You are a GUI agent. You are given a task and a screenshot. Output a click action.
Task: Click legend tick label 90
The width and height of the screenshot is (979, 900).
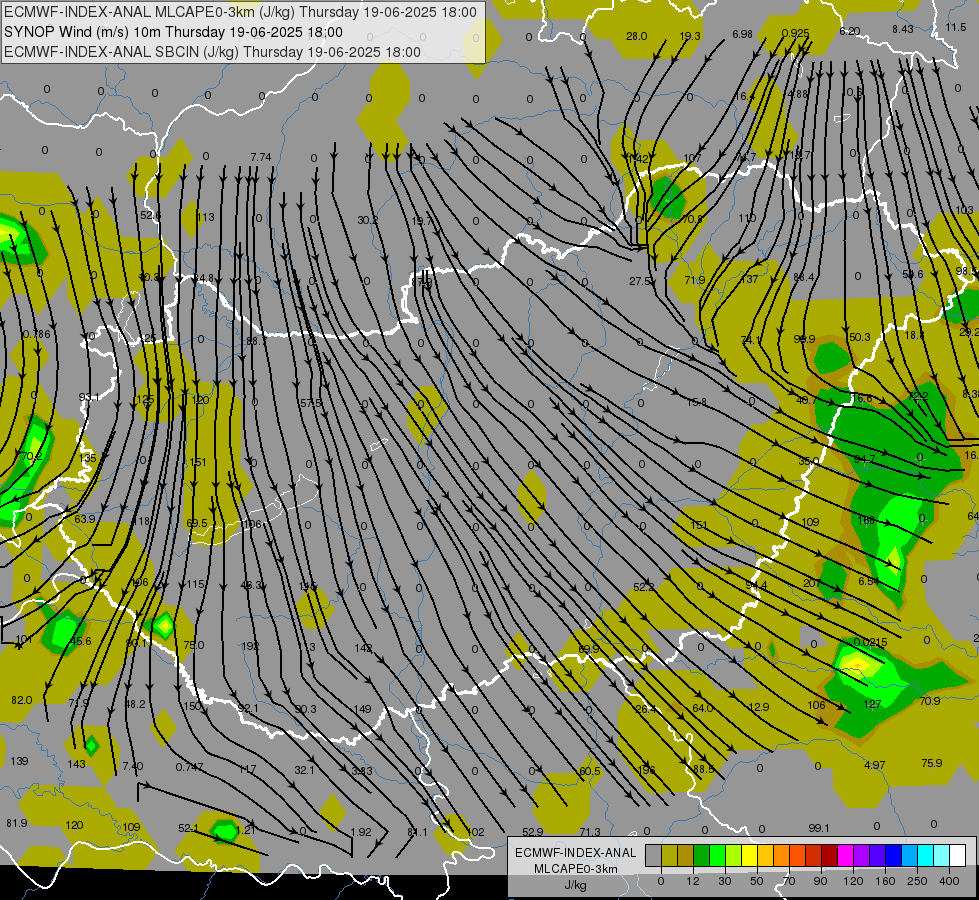click(x=821, y=881)
